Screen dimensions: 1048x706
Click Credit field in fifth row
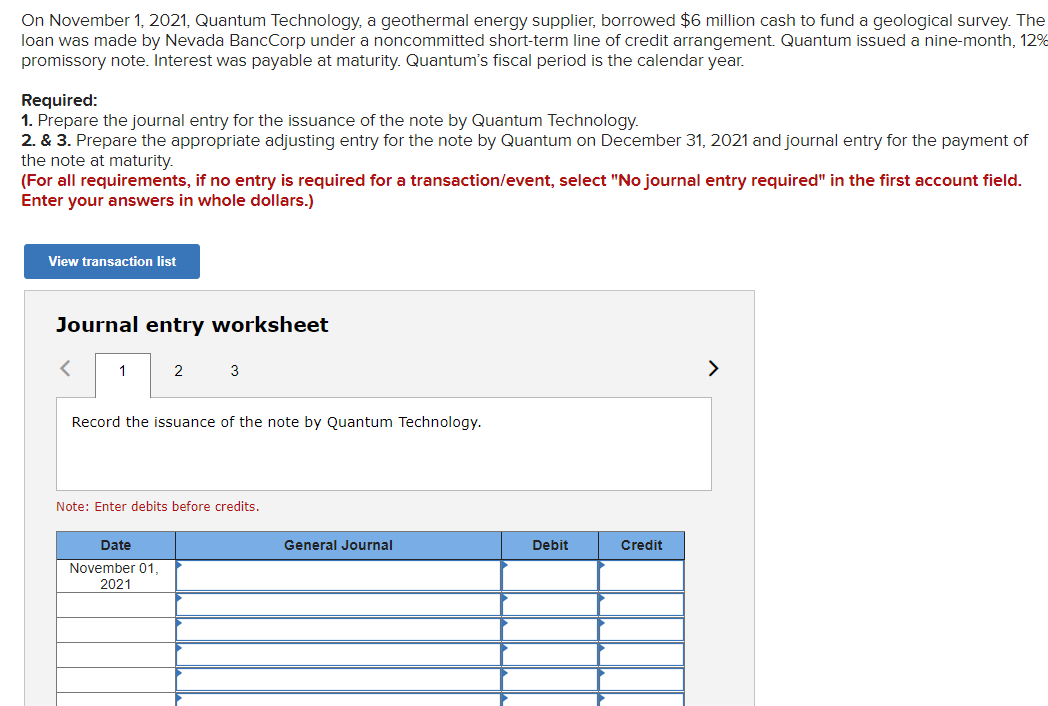point(642,679)
